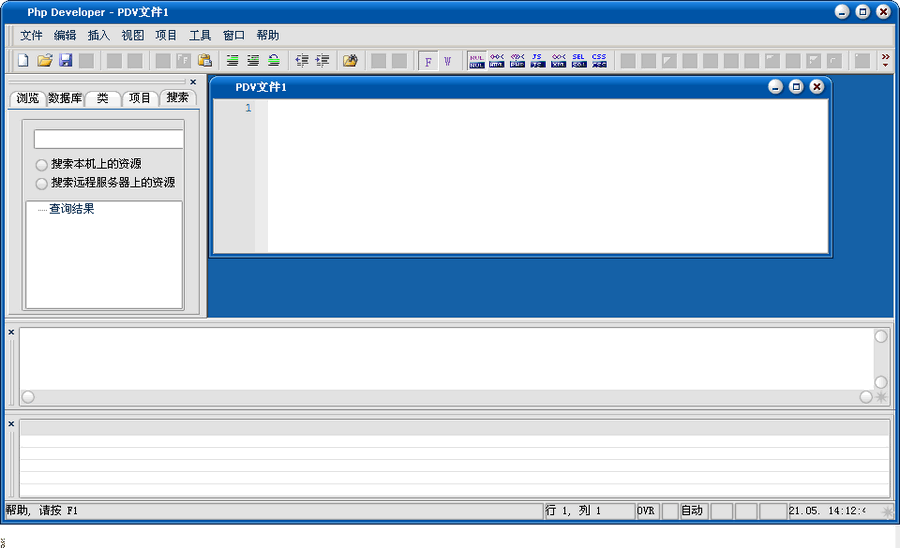Select the HTML syntax mode icon
This screenshot has height=548, width=900.
click(x=497, y=61)
